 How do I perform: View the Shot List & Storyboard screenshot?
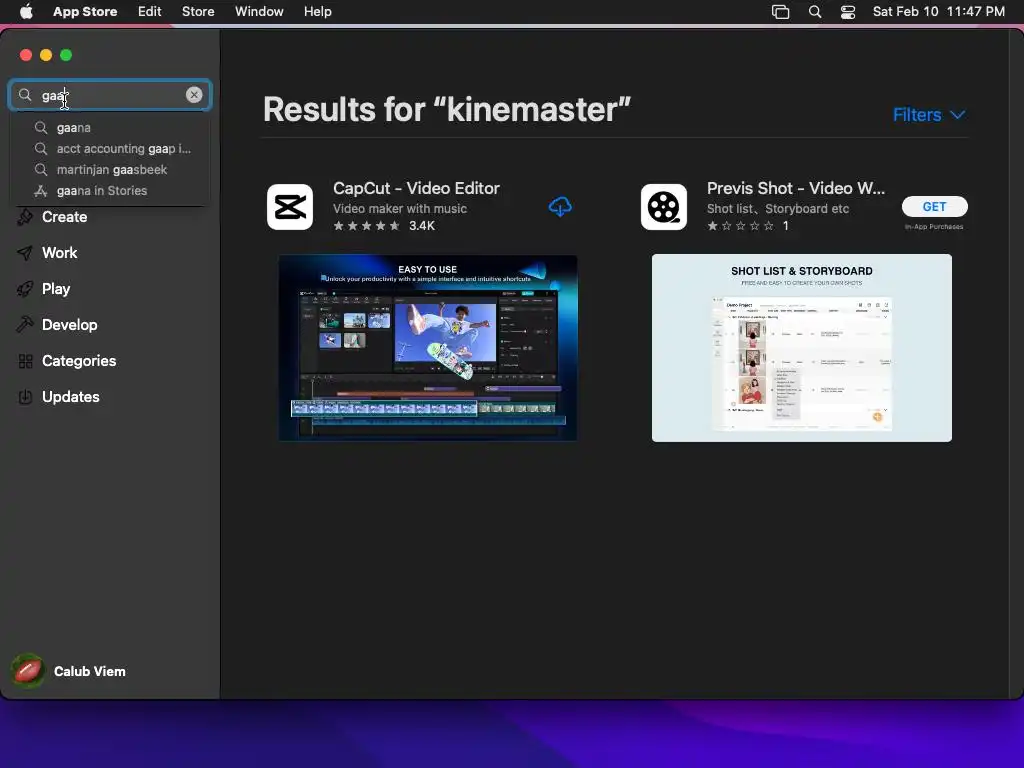[x=801, y=347]
